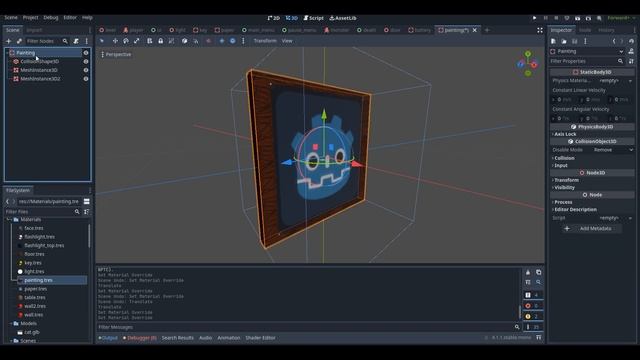Open Physics Material empty dropdown
This screenshot has height=360, width=640.
click(616, 81)
